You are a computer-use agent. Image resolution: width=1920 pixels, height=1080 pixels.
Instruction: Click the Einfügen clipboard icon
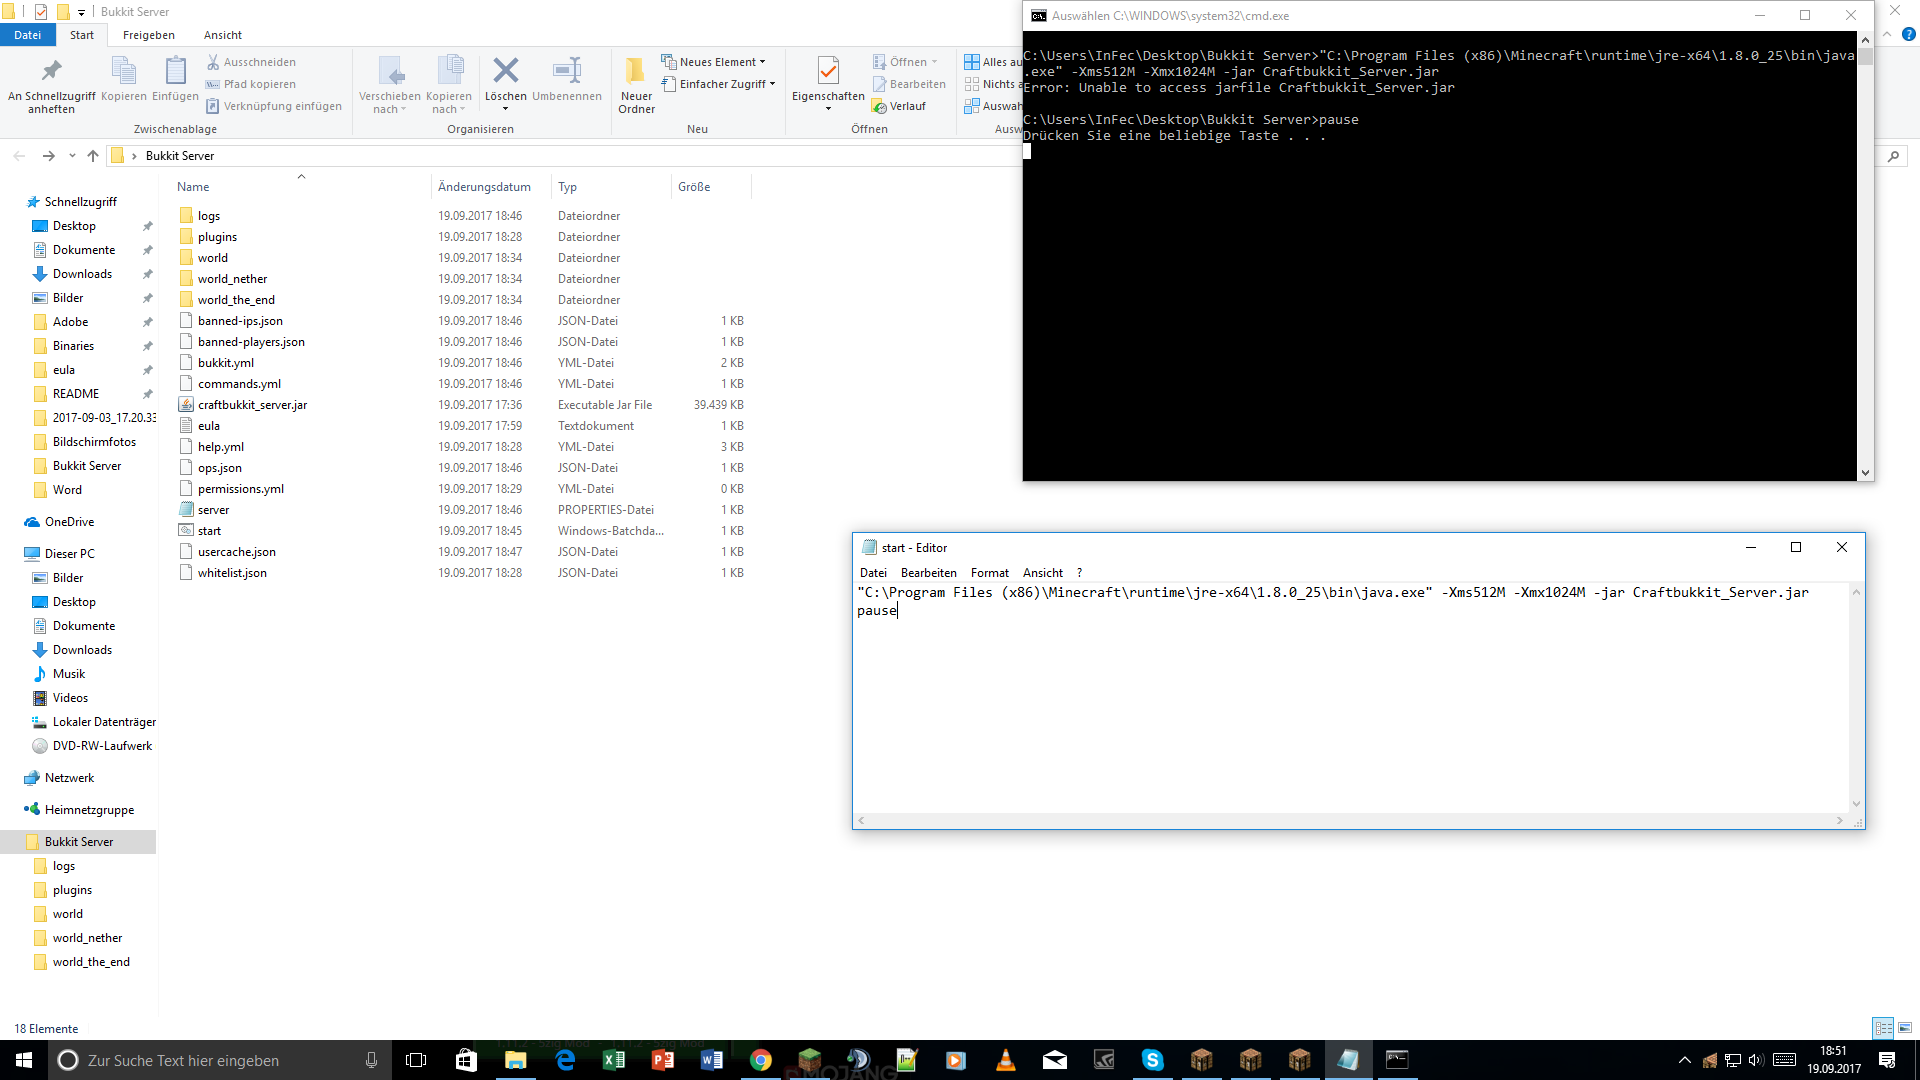click(175, 71)
